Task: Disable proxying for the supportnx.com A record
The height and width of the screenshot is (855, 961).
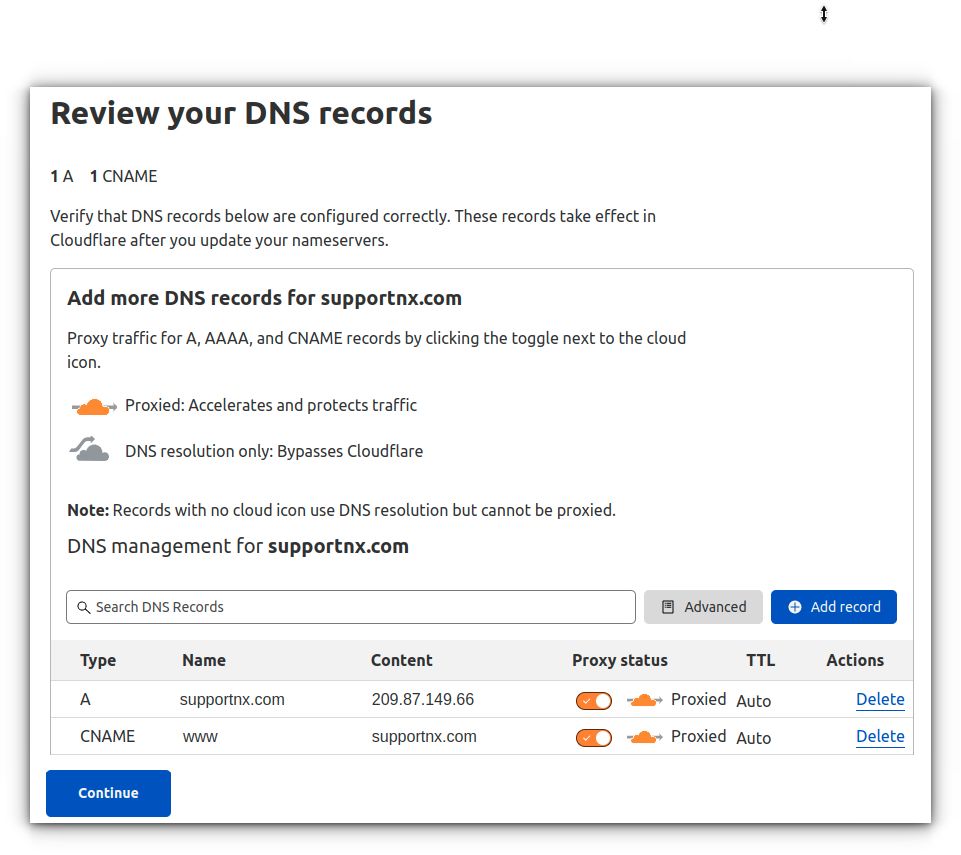Action: [x=593, y=700]
